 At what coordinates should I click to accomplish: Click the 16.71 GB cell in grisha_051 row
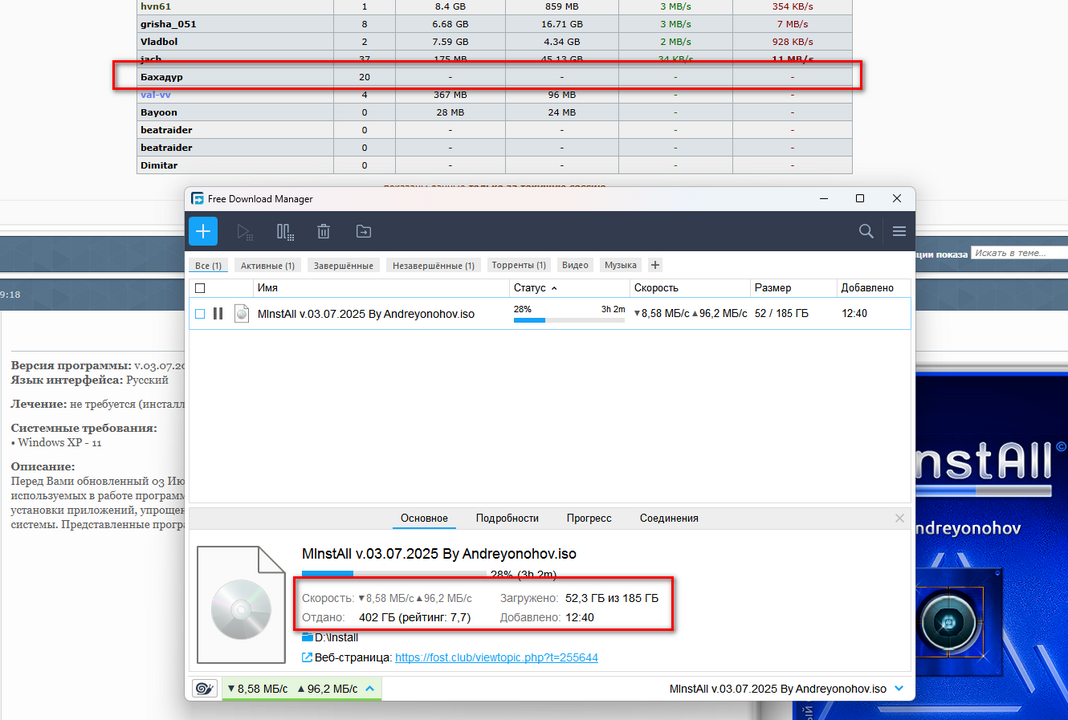point(562,24)
